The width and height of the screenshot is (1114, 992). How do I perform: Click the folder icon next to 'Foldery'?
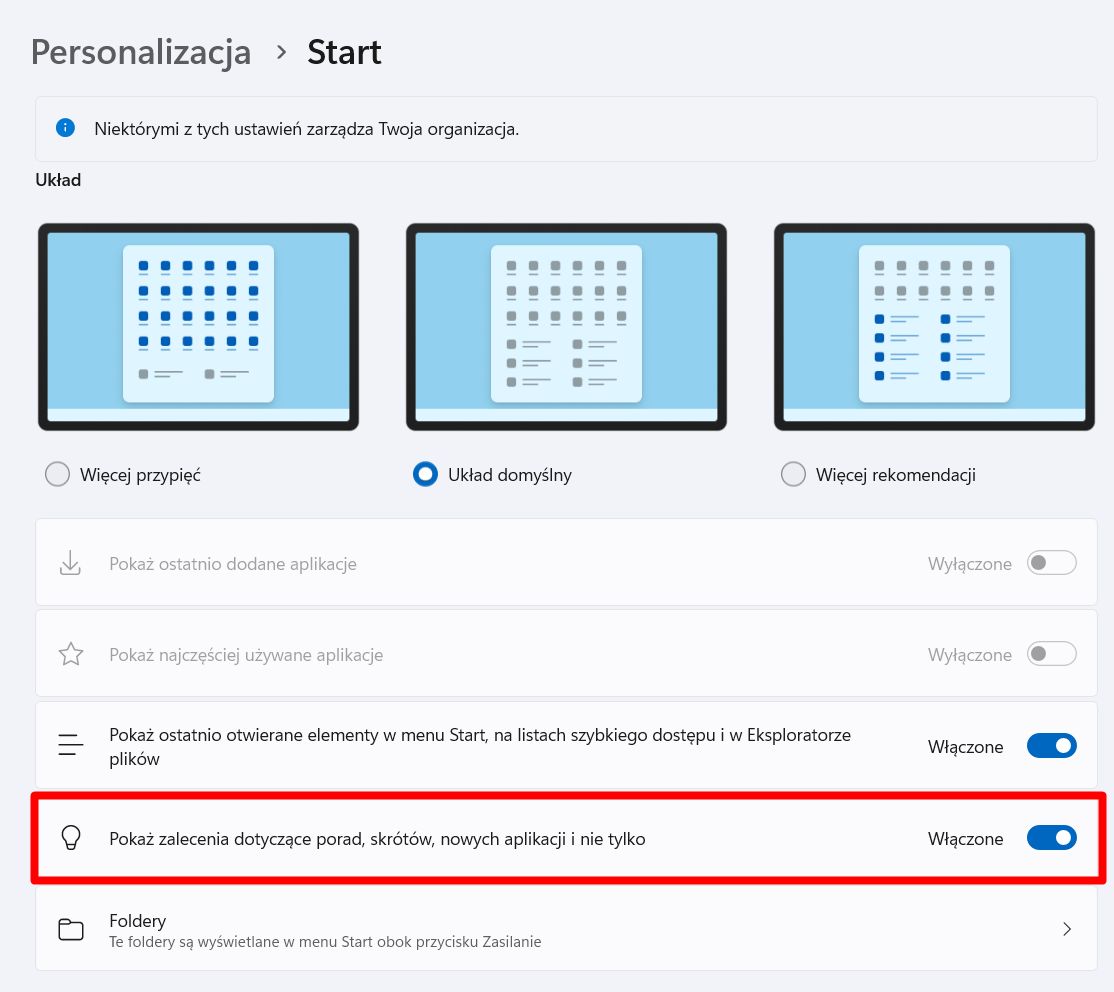(x=70, y=929)
